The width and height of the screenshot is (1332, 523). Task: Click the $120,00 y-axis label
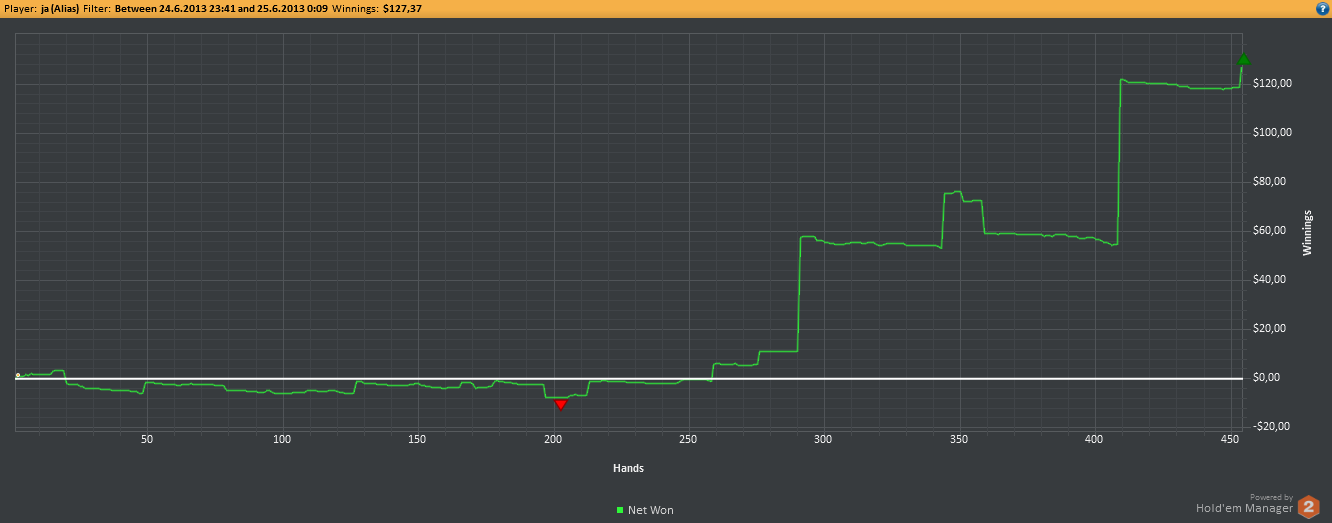tap(1272, 83)
